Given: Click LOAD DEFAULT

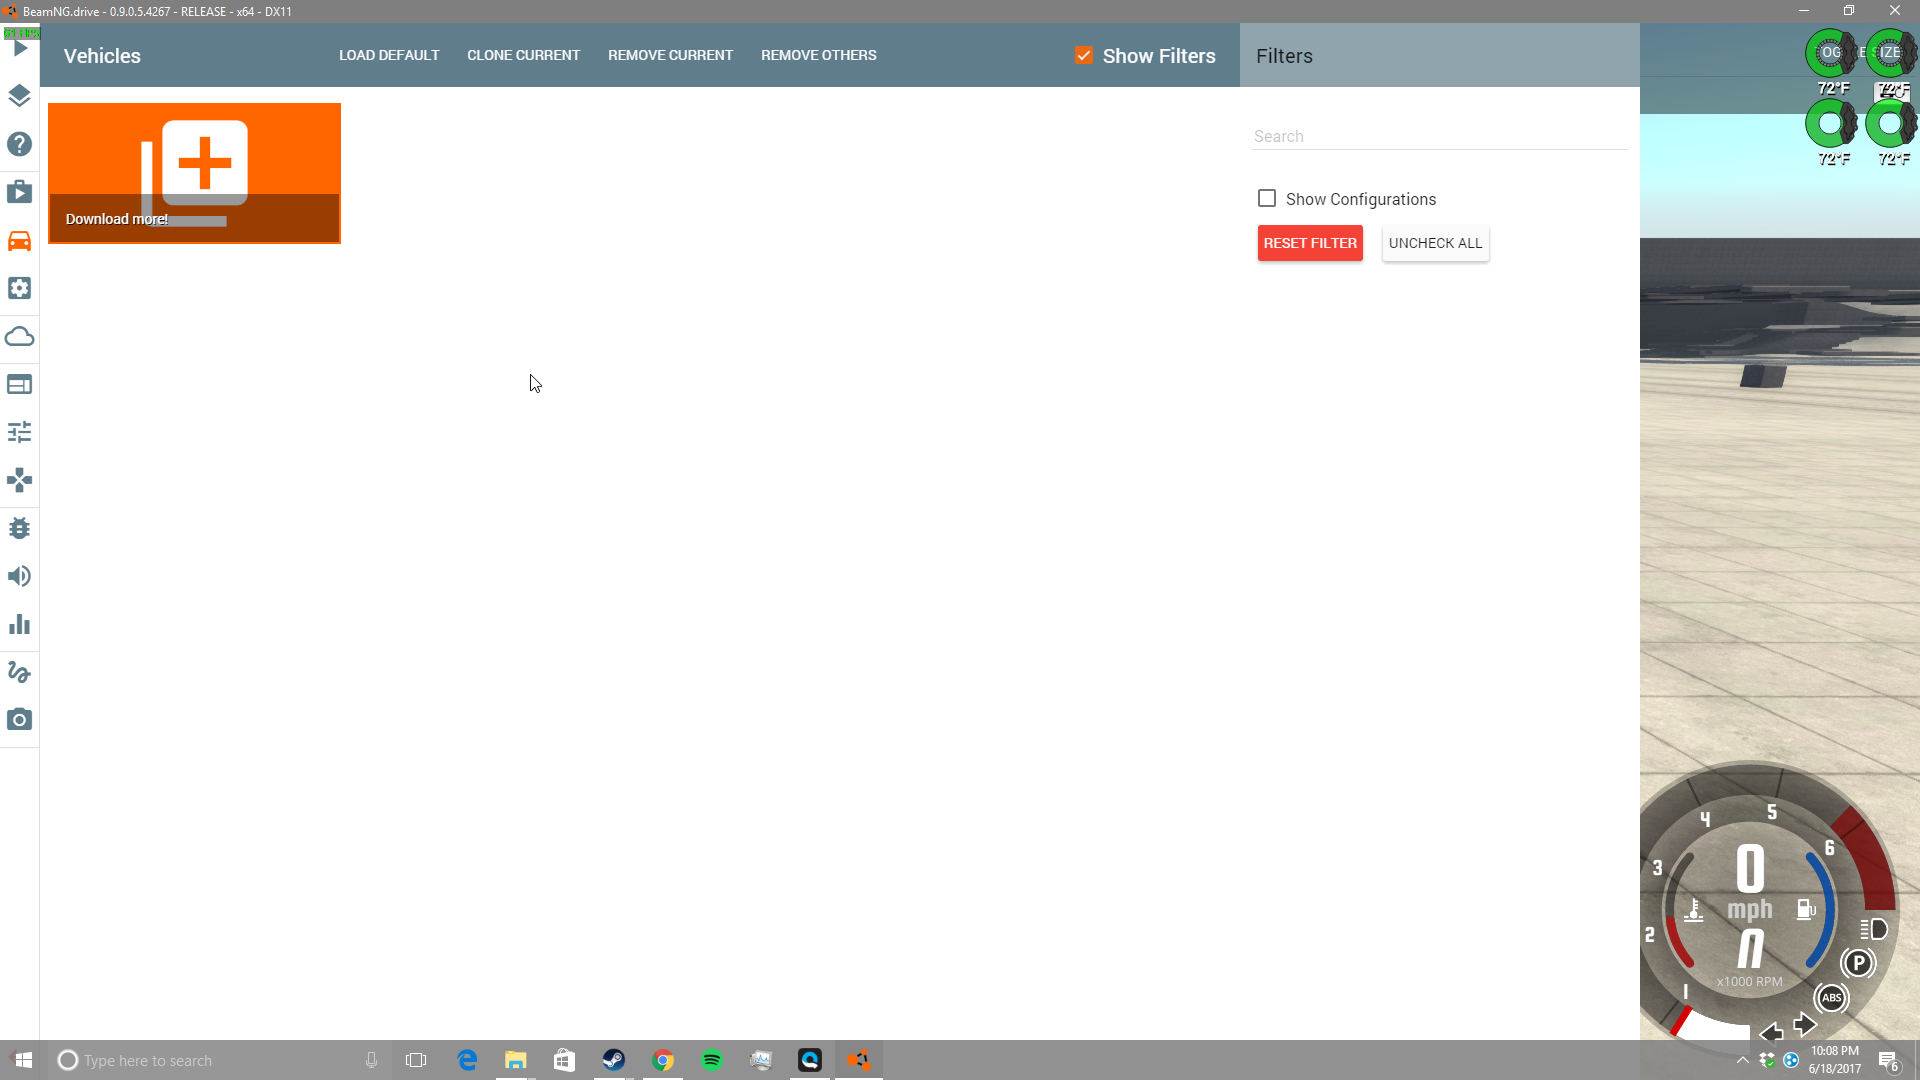Looking at the screenshot, I should 389,55.
